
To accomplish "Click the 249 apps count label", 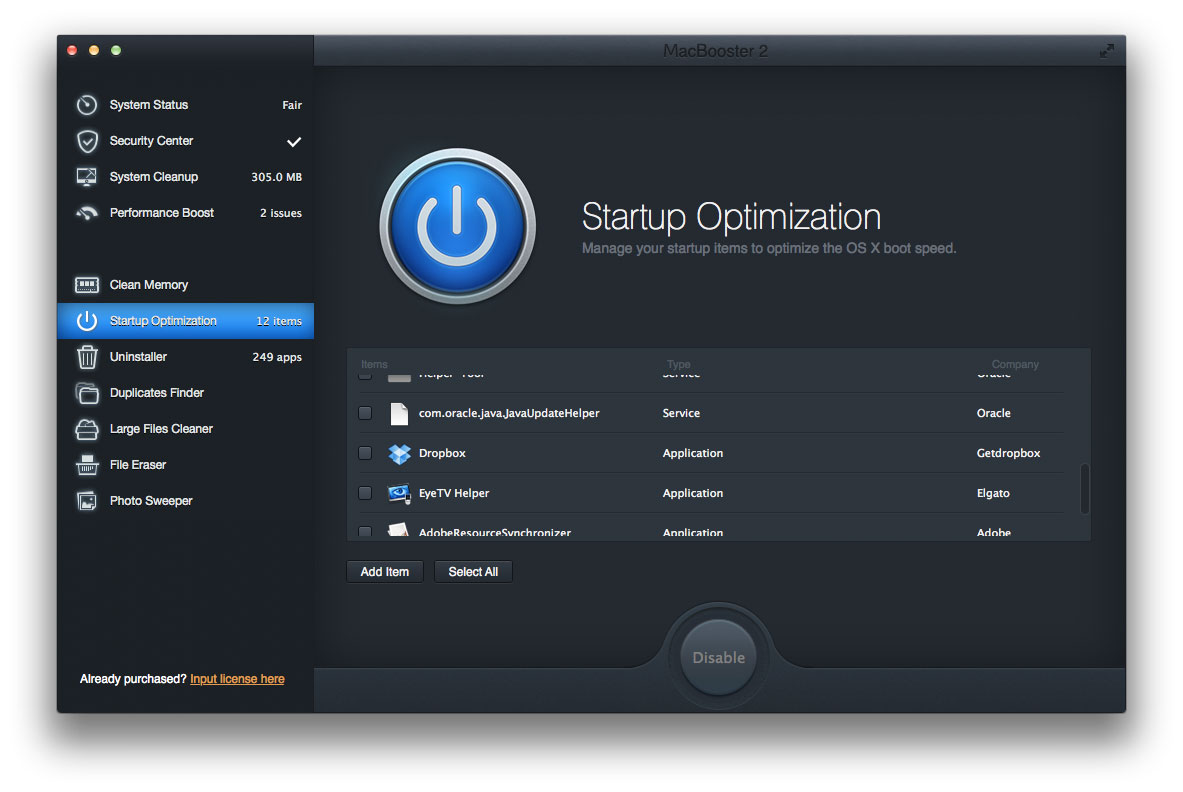I will [277, 357].
